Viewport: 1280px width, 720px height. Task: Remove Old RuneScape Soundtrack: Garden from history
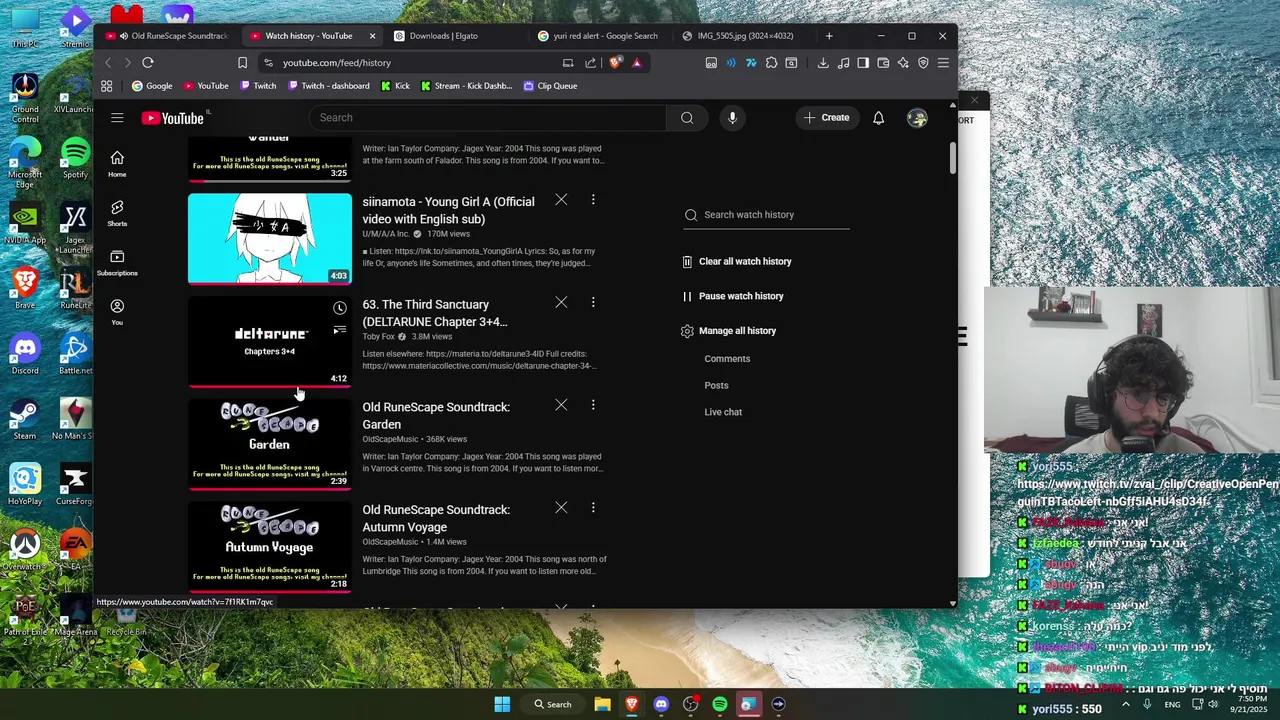pos(561,405)
